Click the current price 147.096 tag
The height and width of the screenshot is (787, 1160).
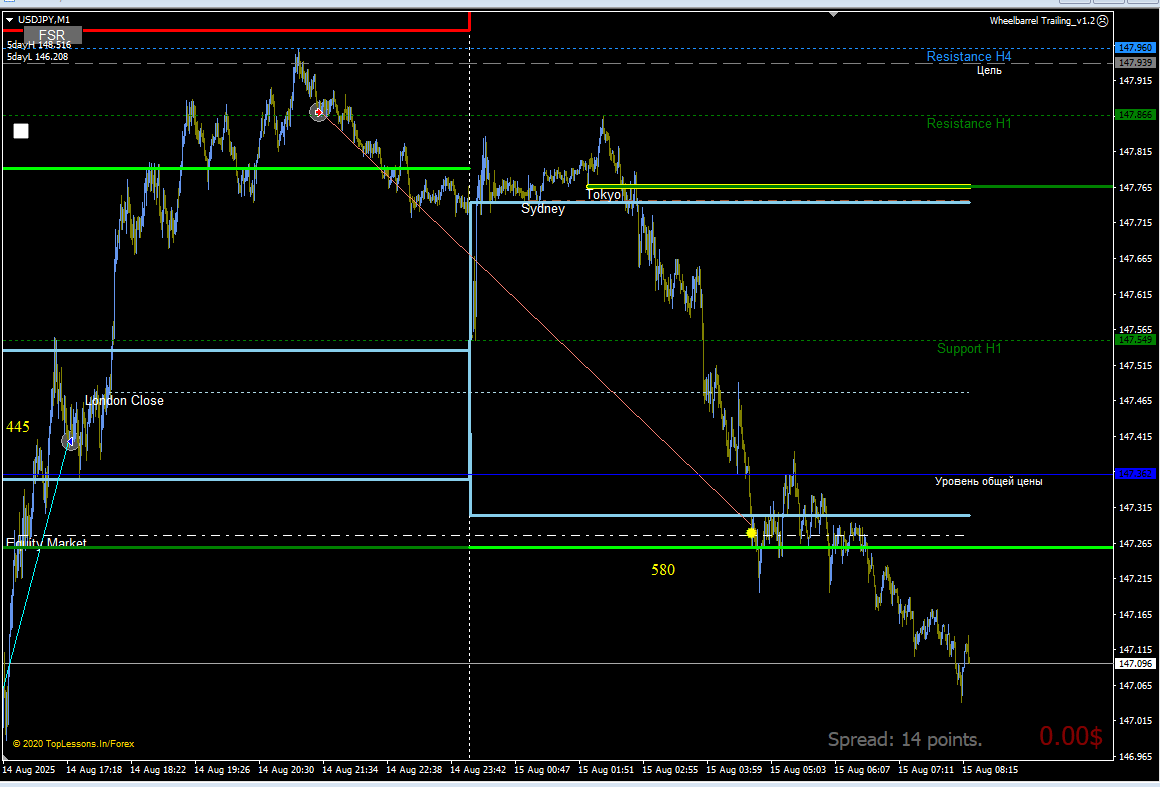pyautogui.click(x=1135, y=664)
